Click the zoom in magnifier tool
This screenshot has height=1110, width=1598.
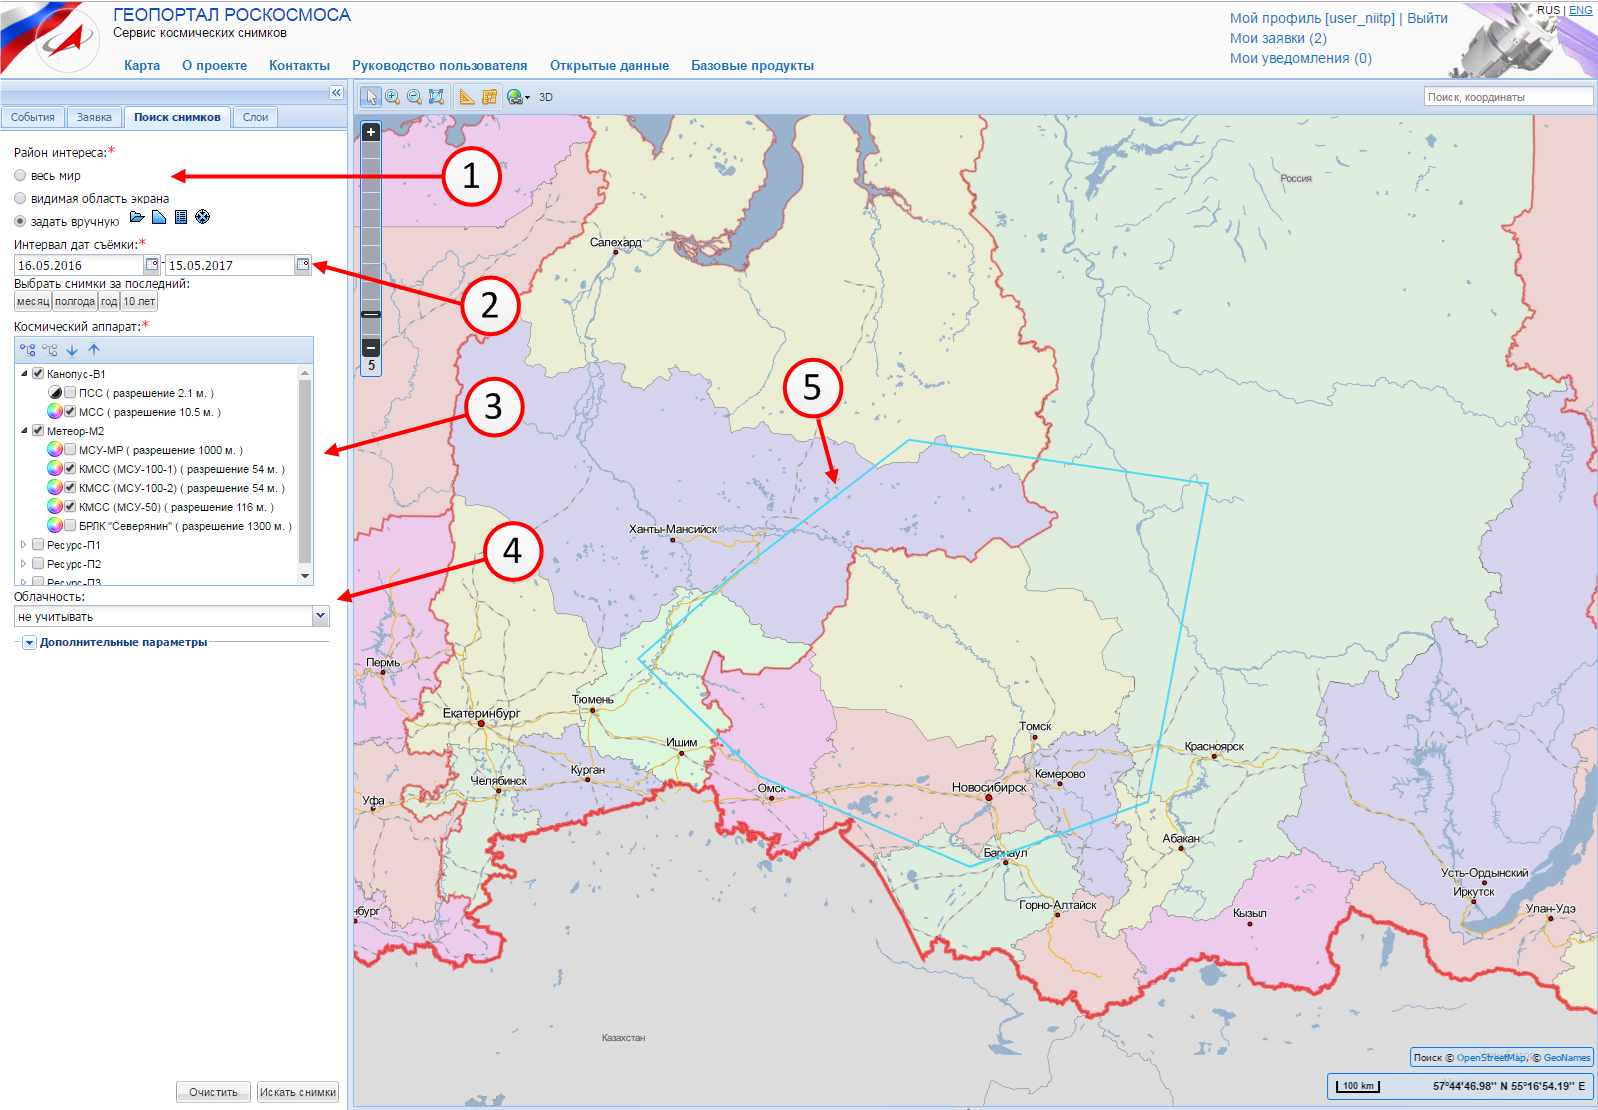393,97
